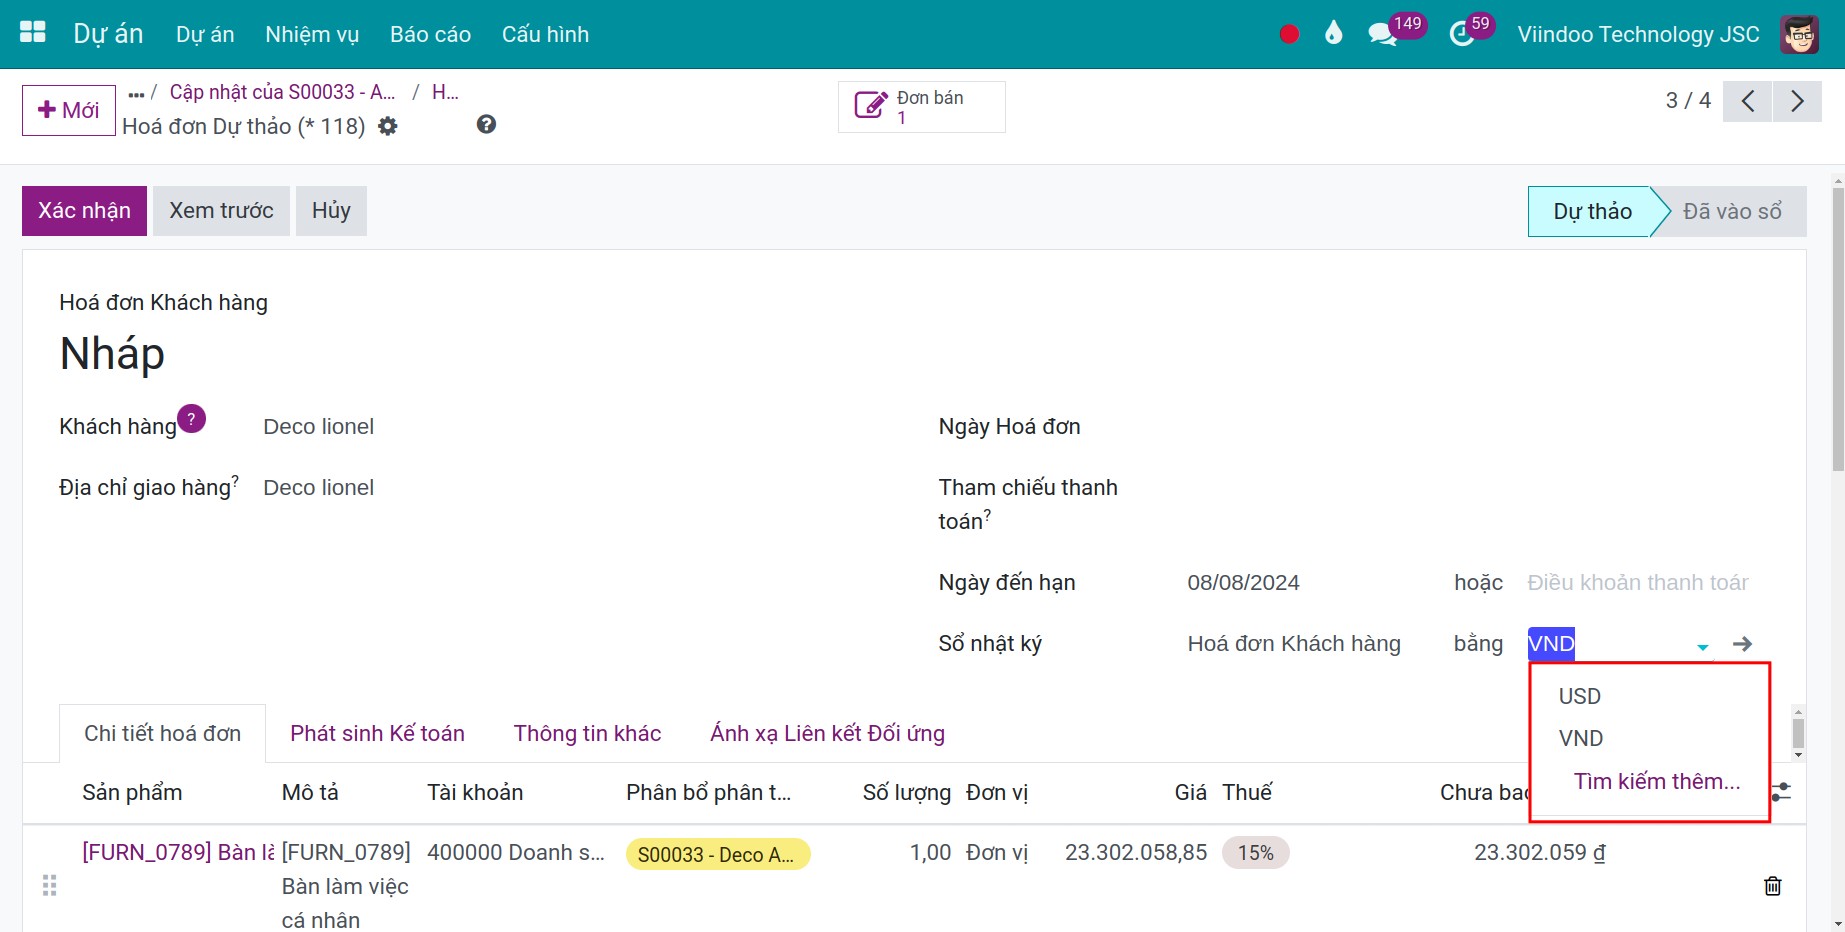Screen dimensions: 1845x932
Task: Click the breadcrumb ellipsis icon
Action: pyautogui.click(x=136, y=95)
